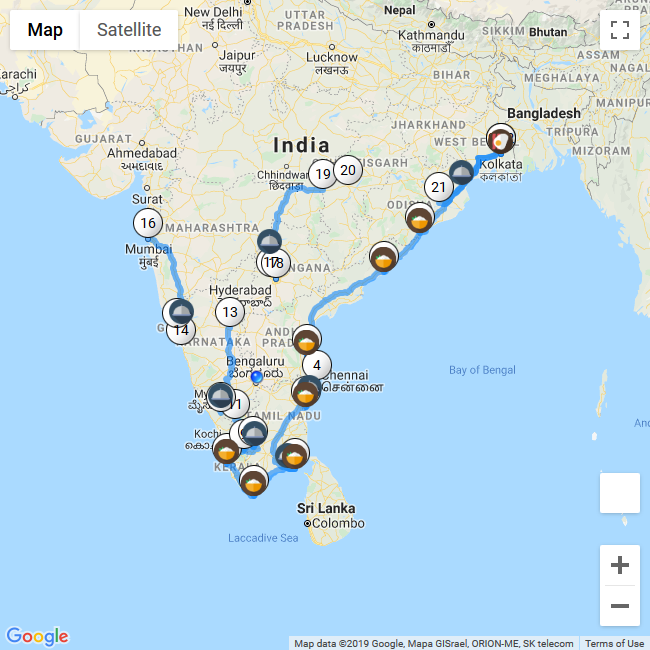Zoom out with the minus button
Viewport: 650px width, 650px height.
pos(620,606)
